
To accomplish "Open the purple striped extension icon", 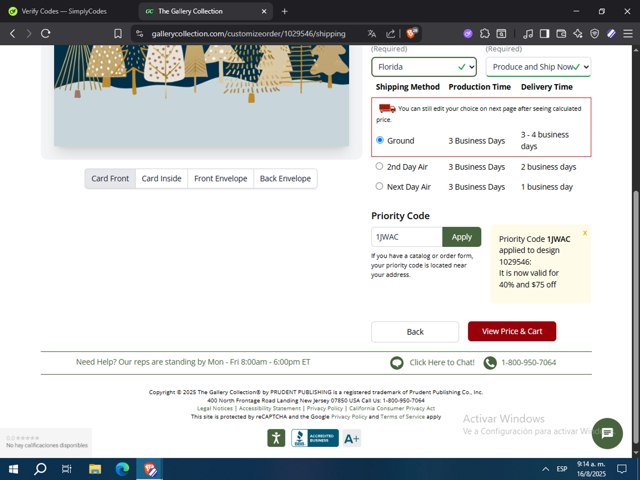I will (x=611, y=33).
